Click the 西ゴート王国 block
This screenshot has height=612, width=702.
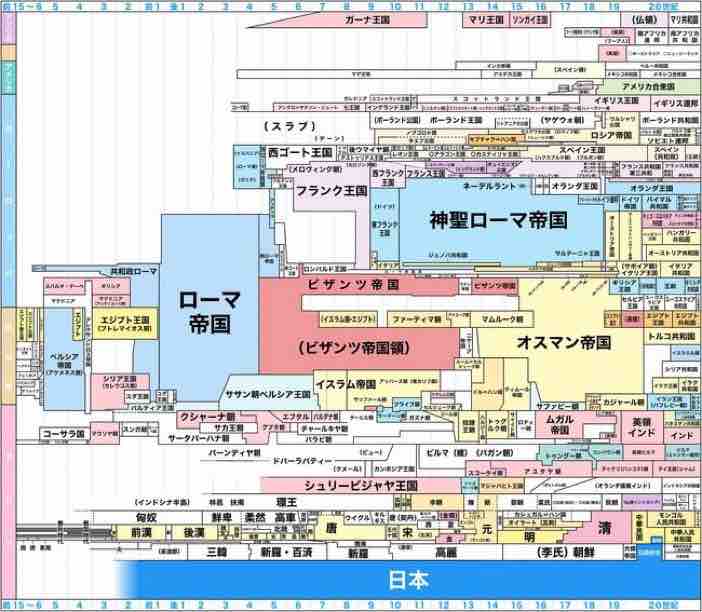pyautogui.click(x=300, y=153)
